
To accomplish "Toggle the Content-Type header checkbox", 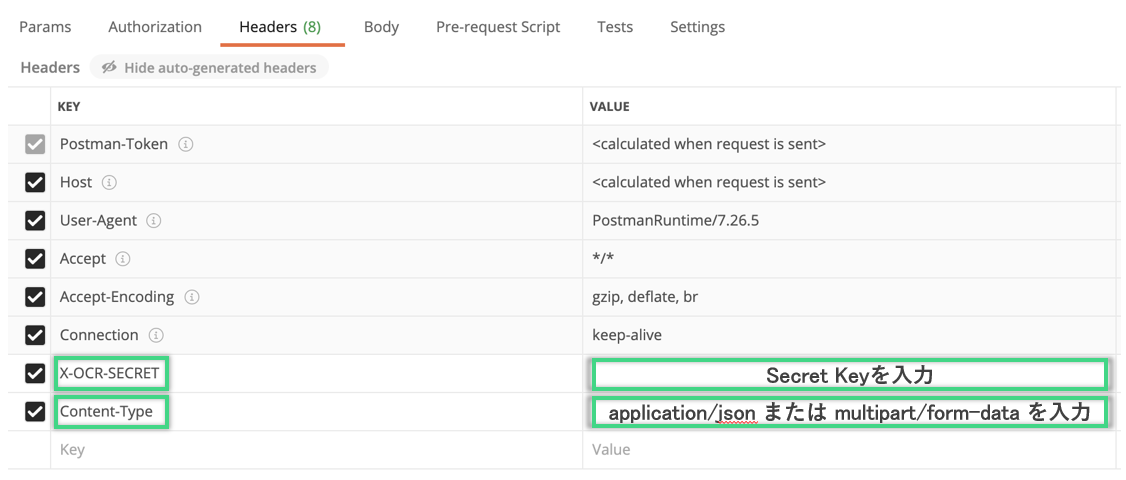I will click(x=35, y=411).
